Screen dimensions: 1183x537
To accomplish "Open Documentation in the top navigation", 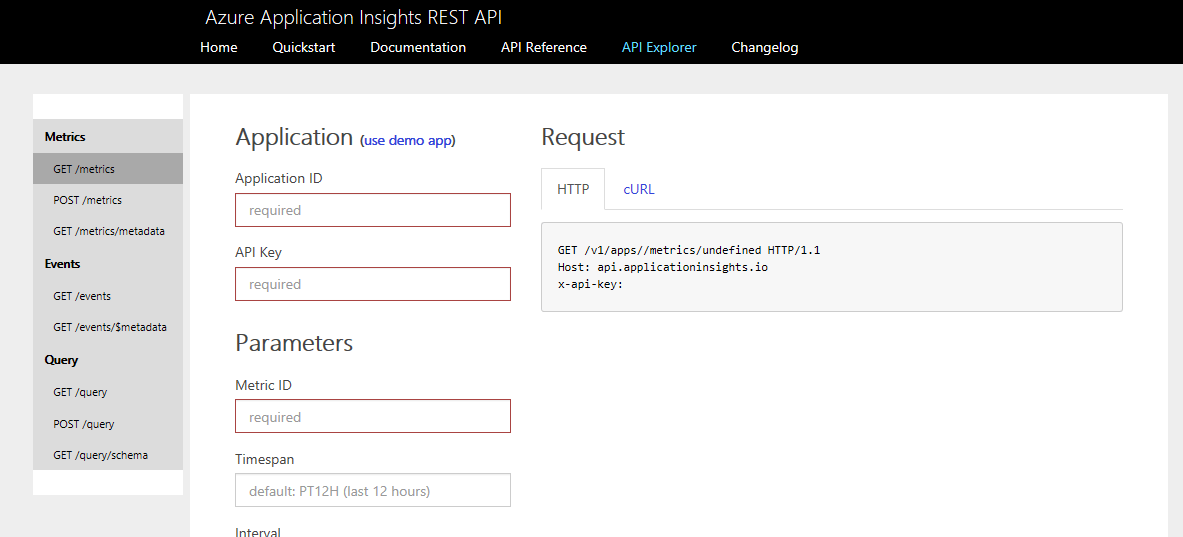I will click(418, 47).
